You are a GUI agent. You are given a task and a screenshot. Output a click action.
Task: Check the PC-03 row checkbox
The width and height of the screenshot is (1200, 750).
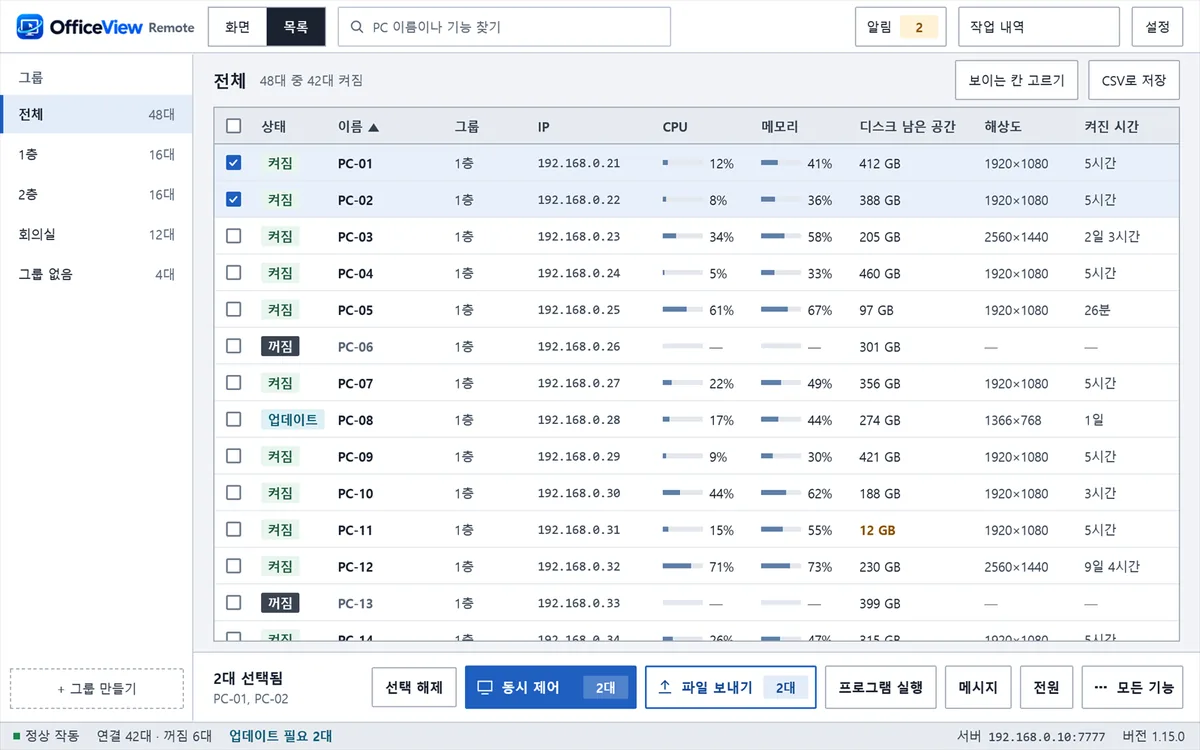234,236
